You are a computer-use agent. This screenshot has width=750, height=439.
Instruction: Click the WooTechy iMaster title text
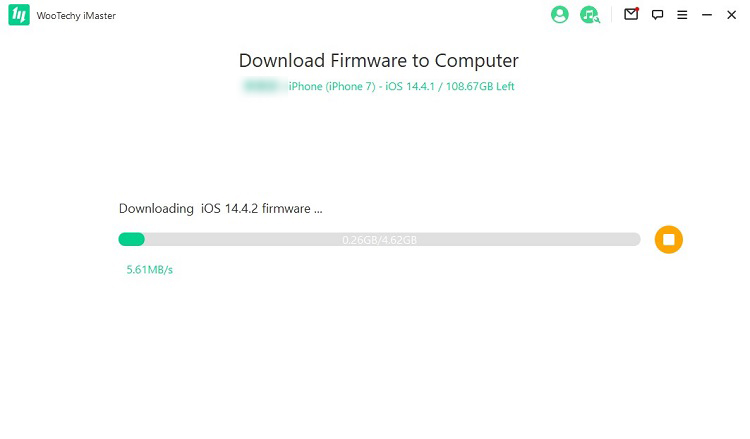tap(76, 16)
